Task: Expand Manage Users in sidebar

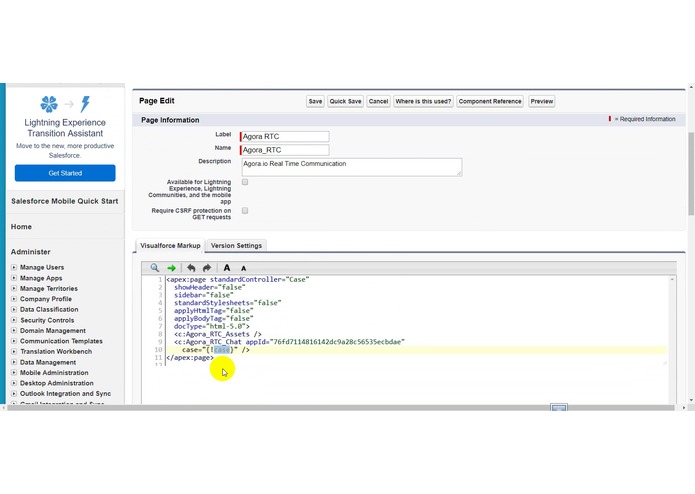Action: tap(14, 267)
